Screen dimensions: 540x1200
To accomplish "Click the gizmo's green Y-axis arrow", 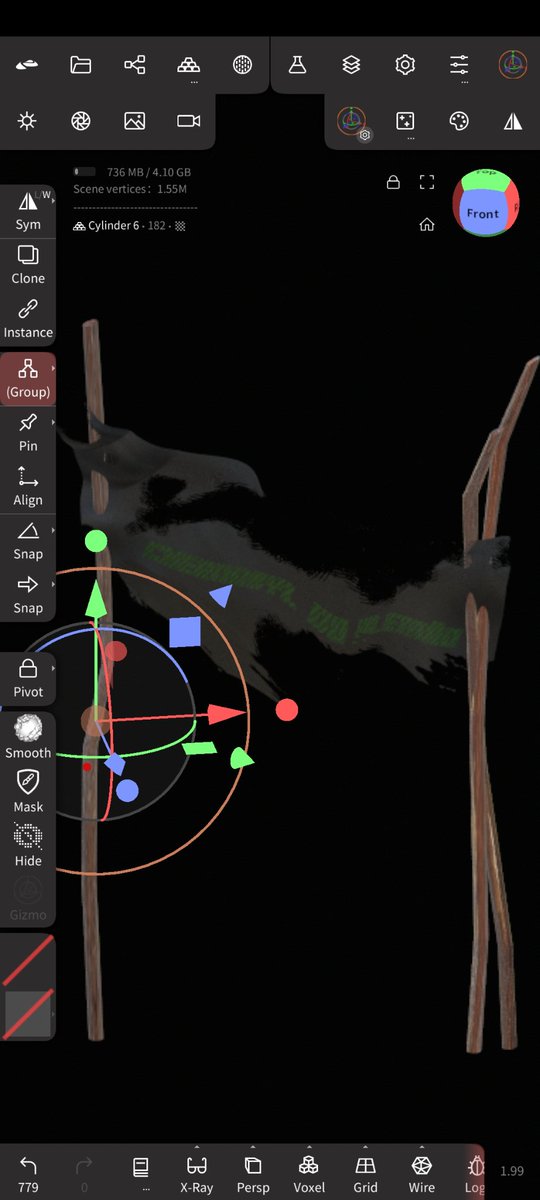I will [x=96, y=601].
